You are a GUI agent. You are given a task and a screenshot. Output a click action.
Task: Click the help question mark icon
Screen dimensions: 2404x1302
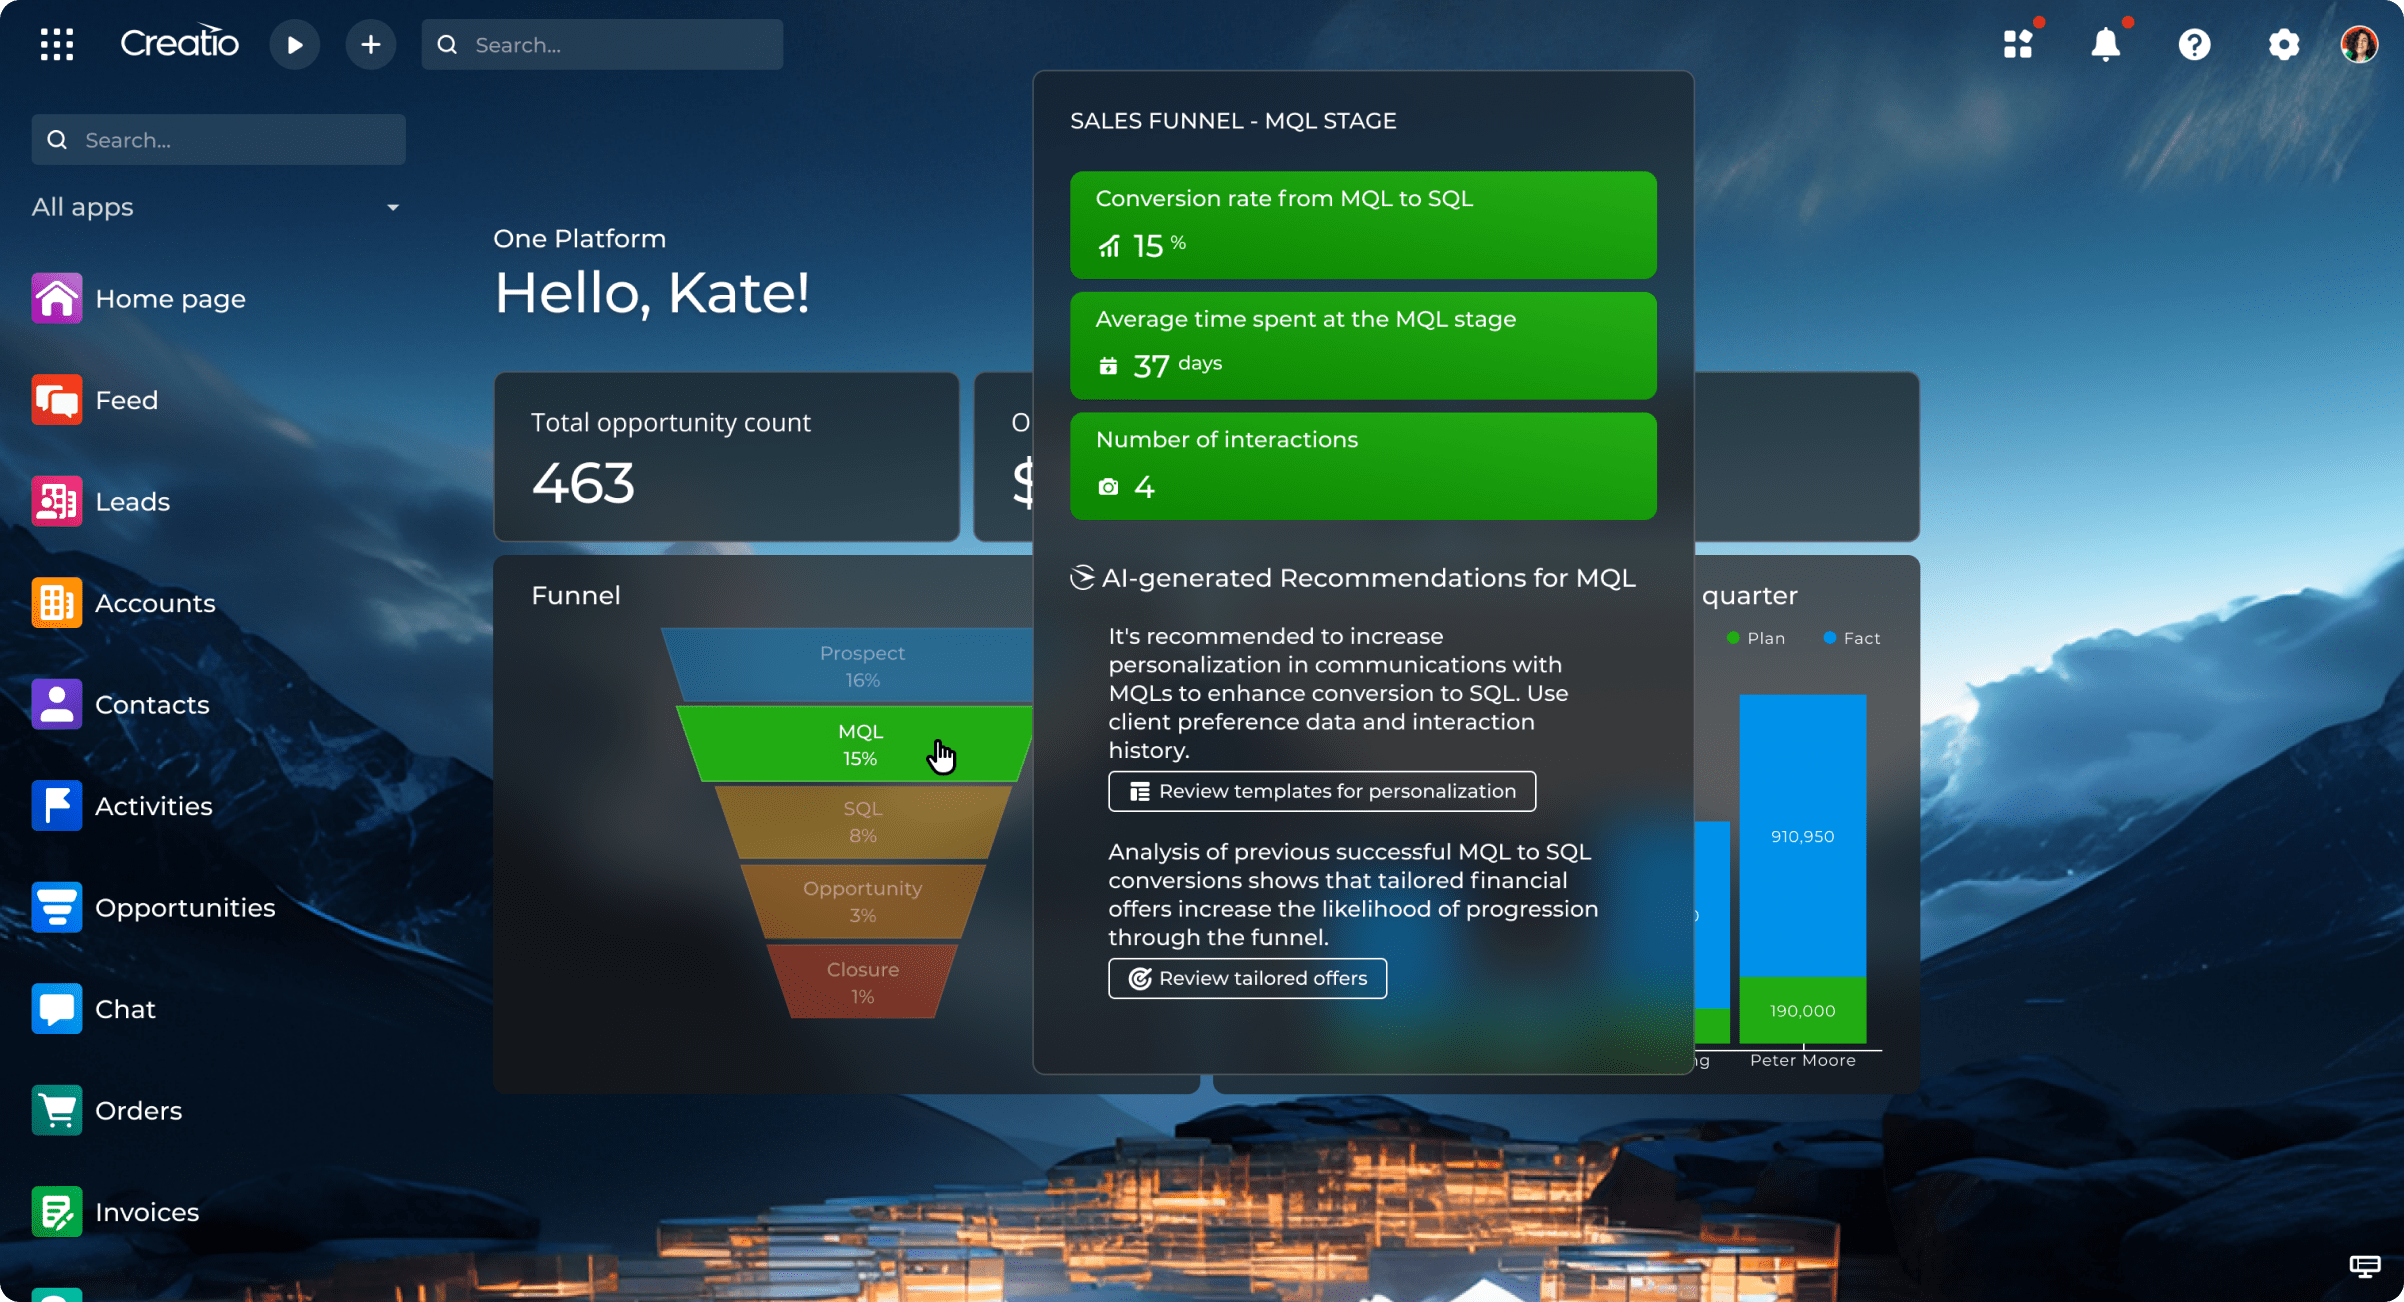tap(2194, 45)
